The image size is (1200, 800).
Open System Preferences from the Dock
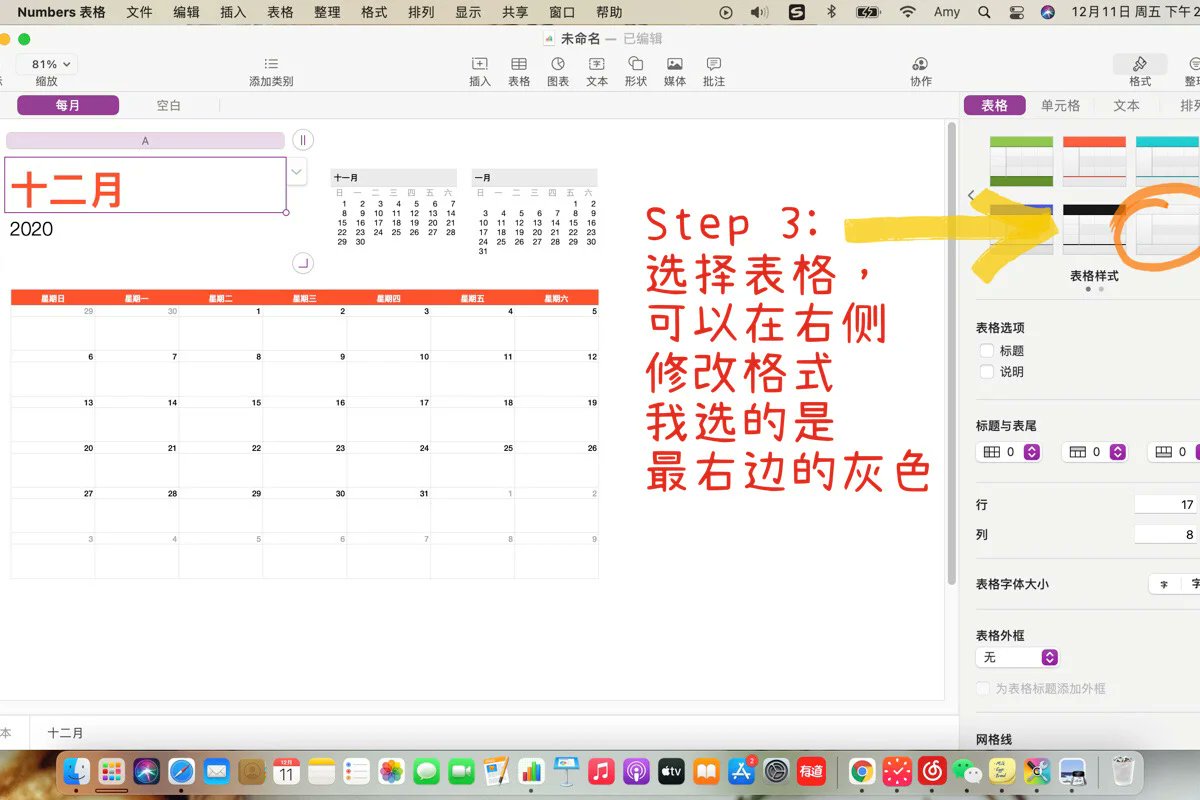[x=777, y=771]
